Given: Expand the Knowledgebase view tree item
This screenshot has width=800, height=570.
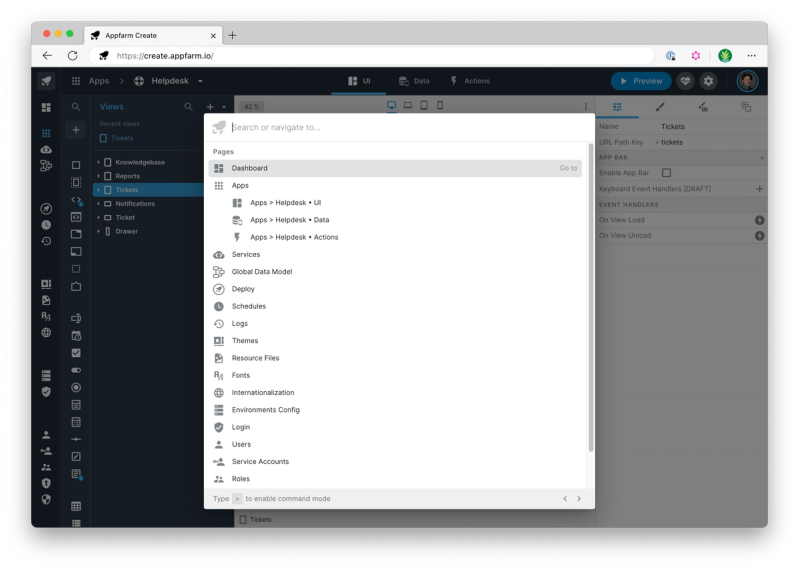Looking at the screenshot, I should [x=99, y=162].
